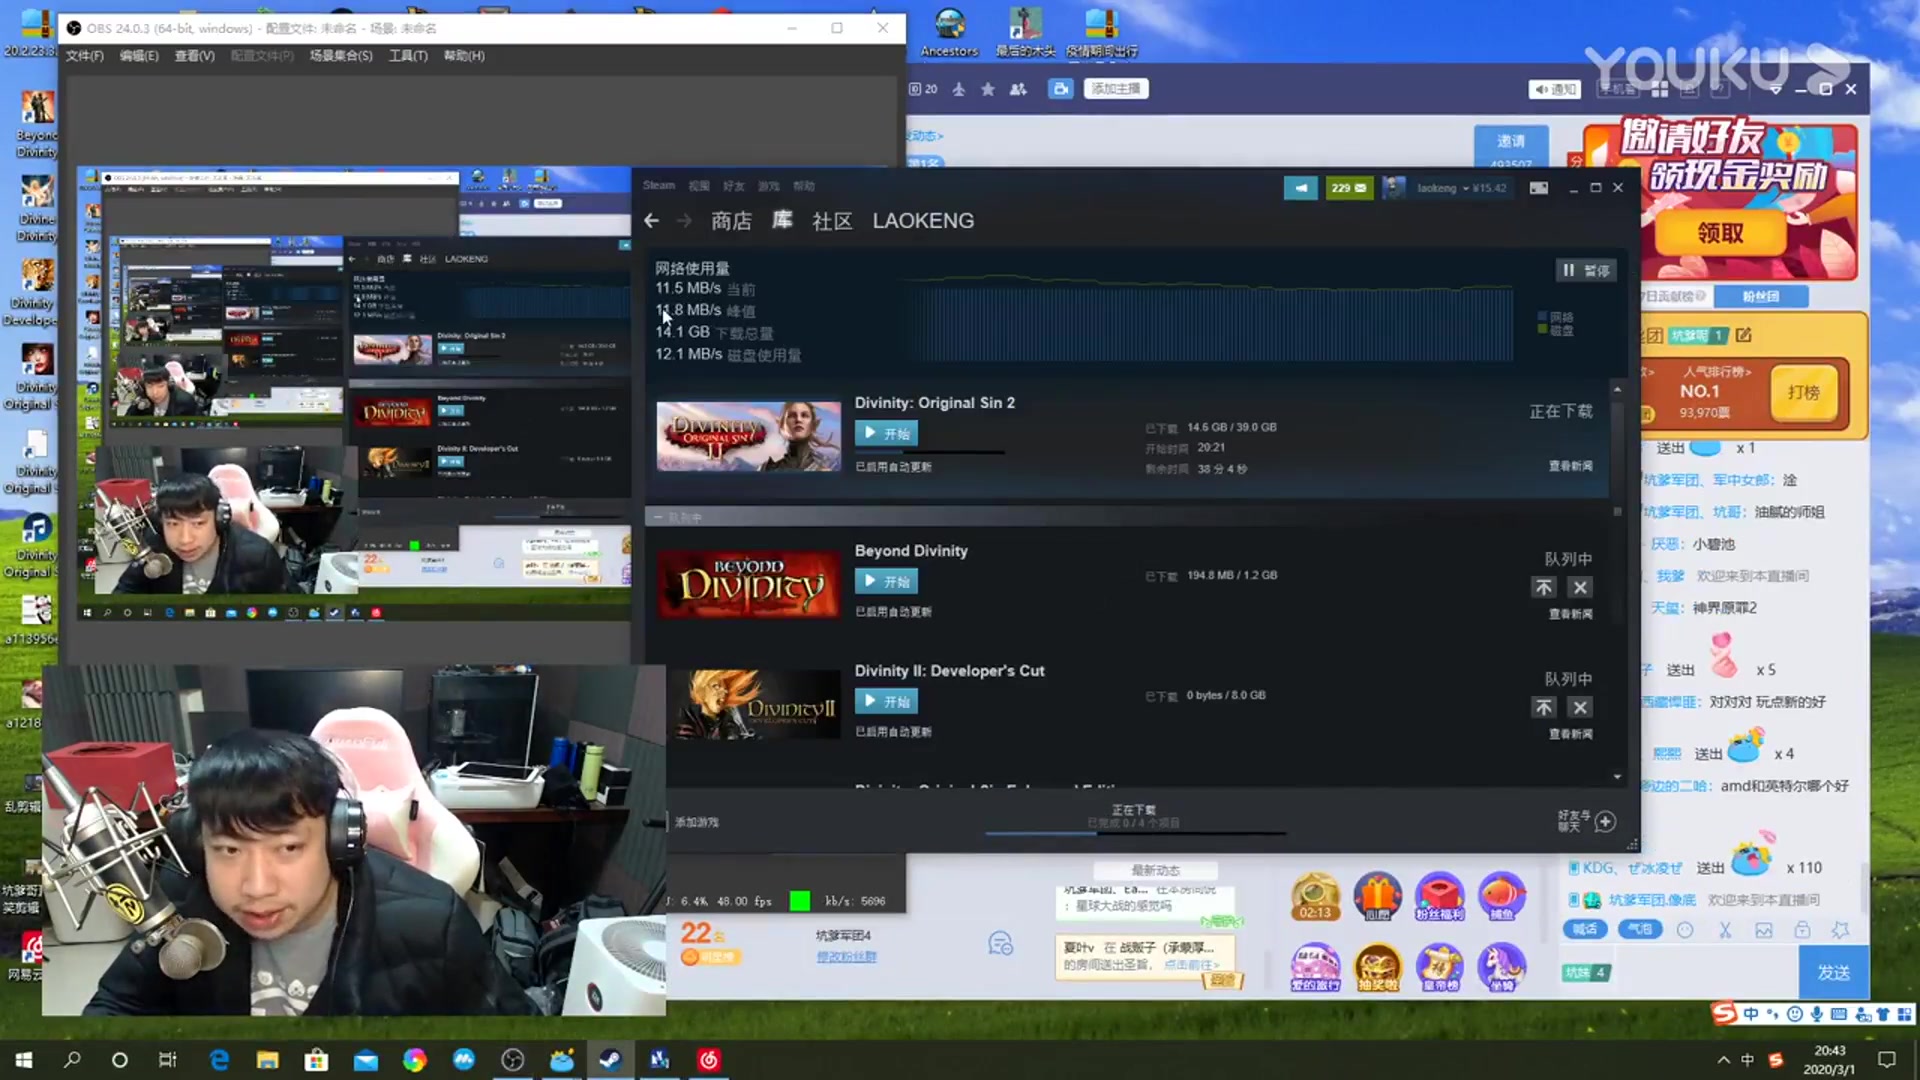Open 帮助(H) menu in OBS
Image resolution: width=1920 pixels, height=1080 pixels.
point(464,56)
